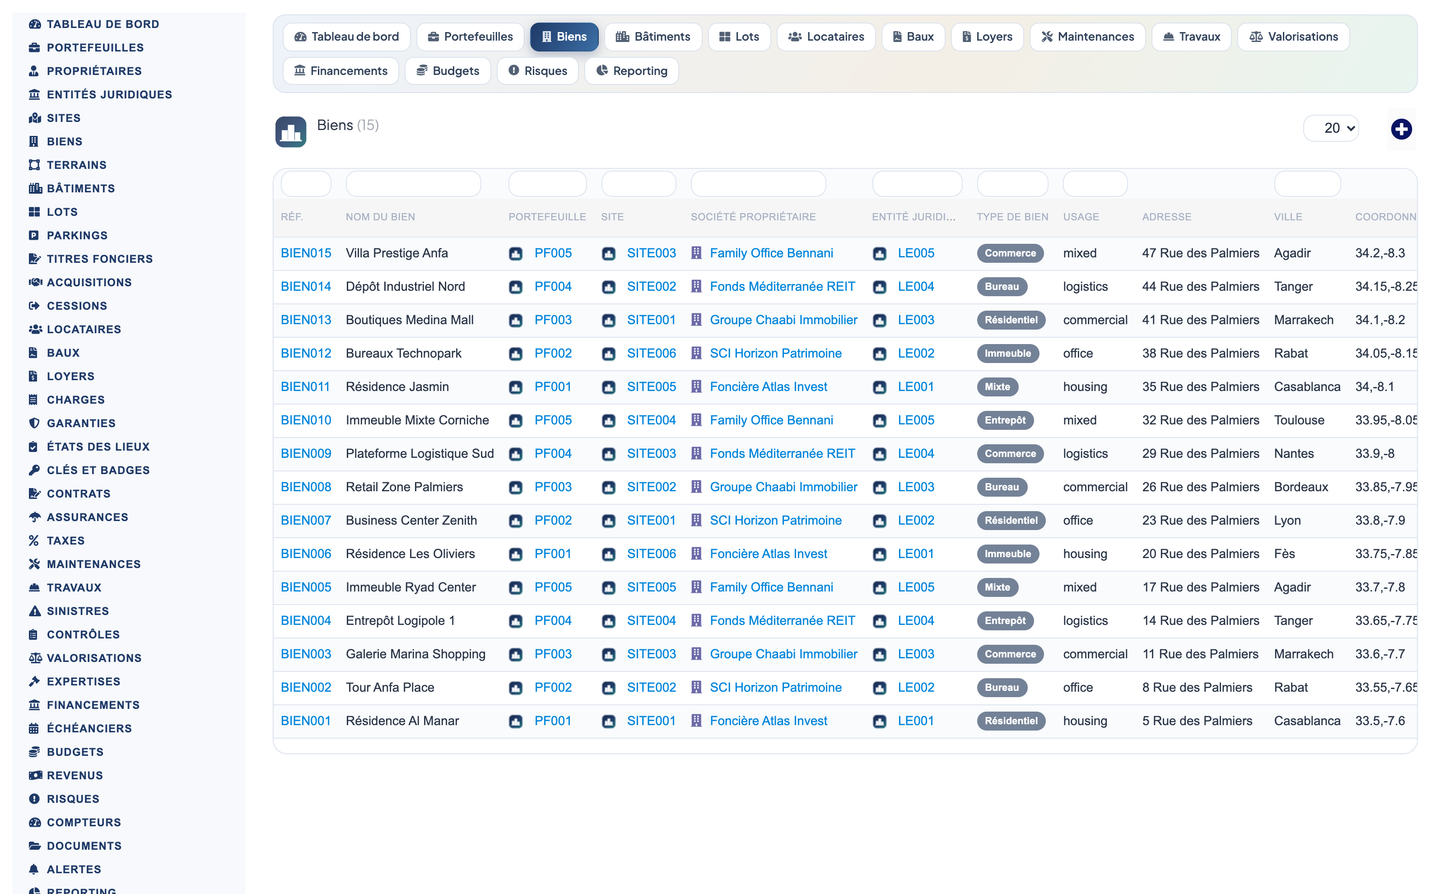Open Acquisitions in the sidebar
Screen dimensions: 1445x894
(x=89, y=282)
